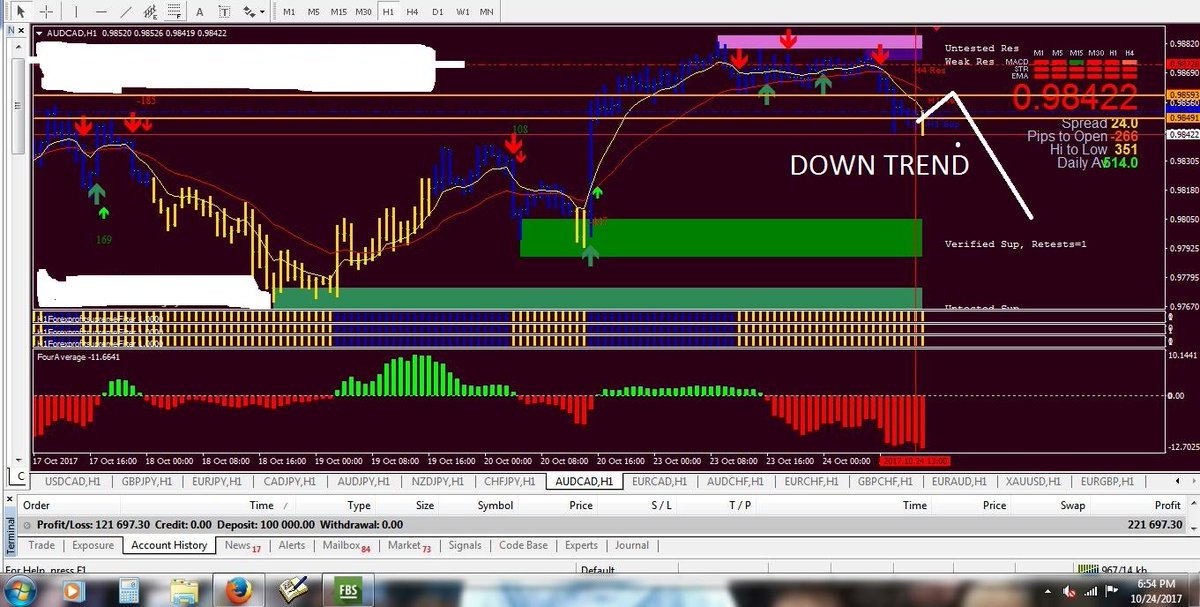Image resolution: width=1200 pixels, height=607 pixels.
Task: Open the GBPCHF,H1 chart tab
Action: point(886,481)
